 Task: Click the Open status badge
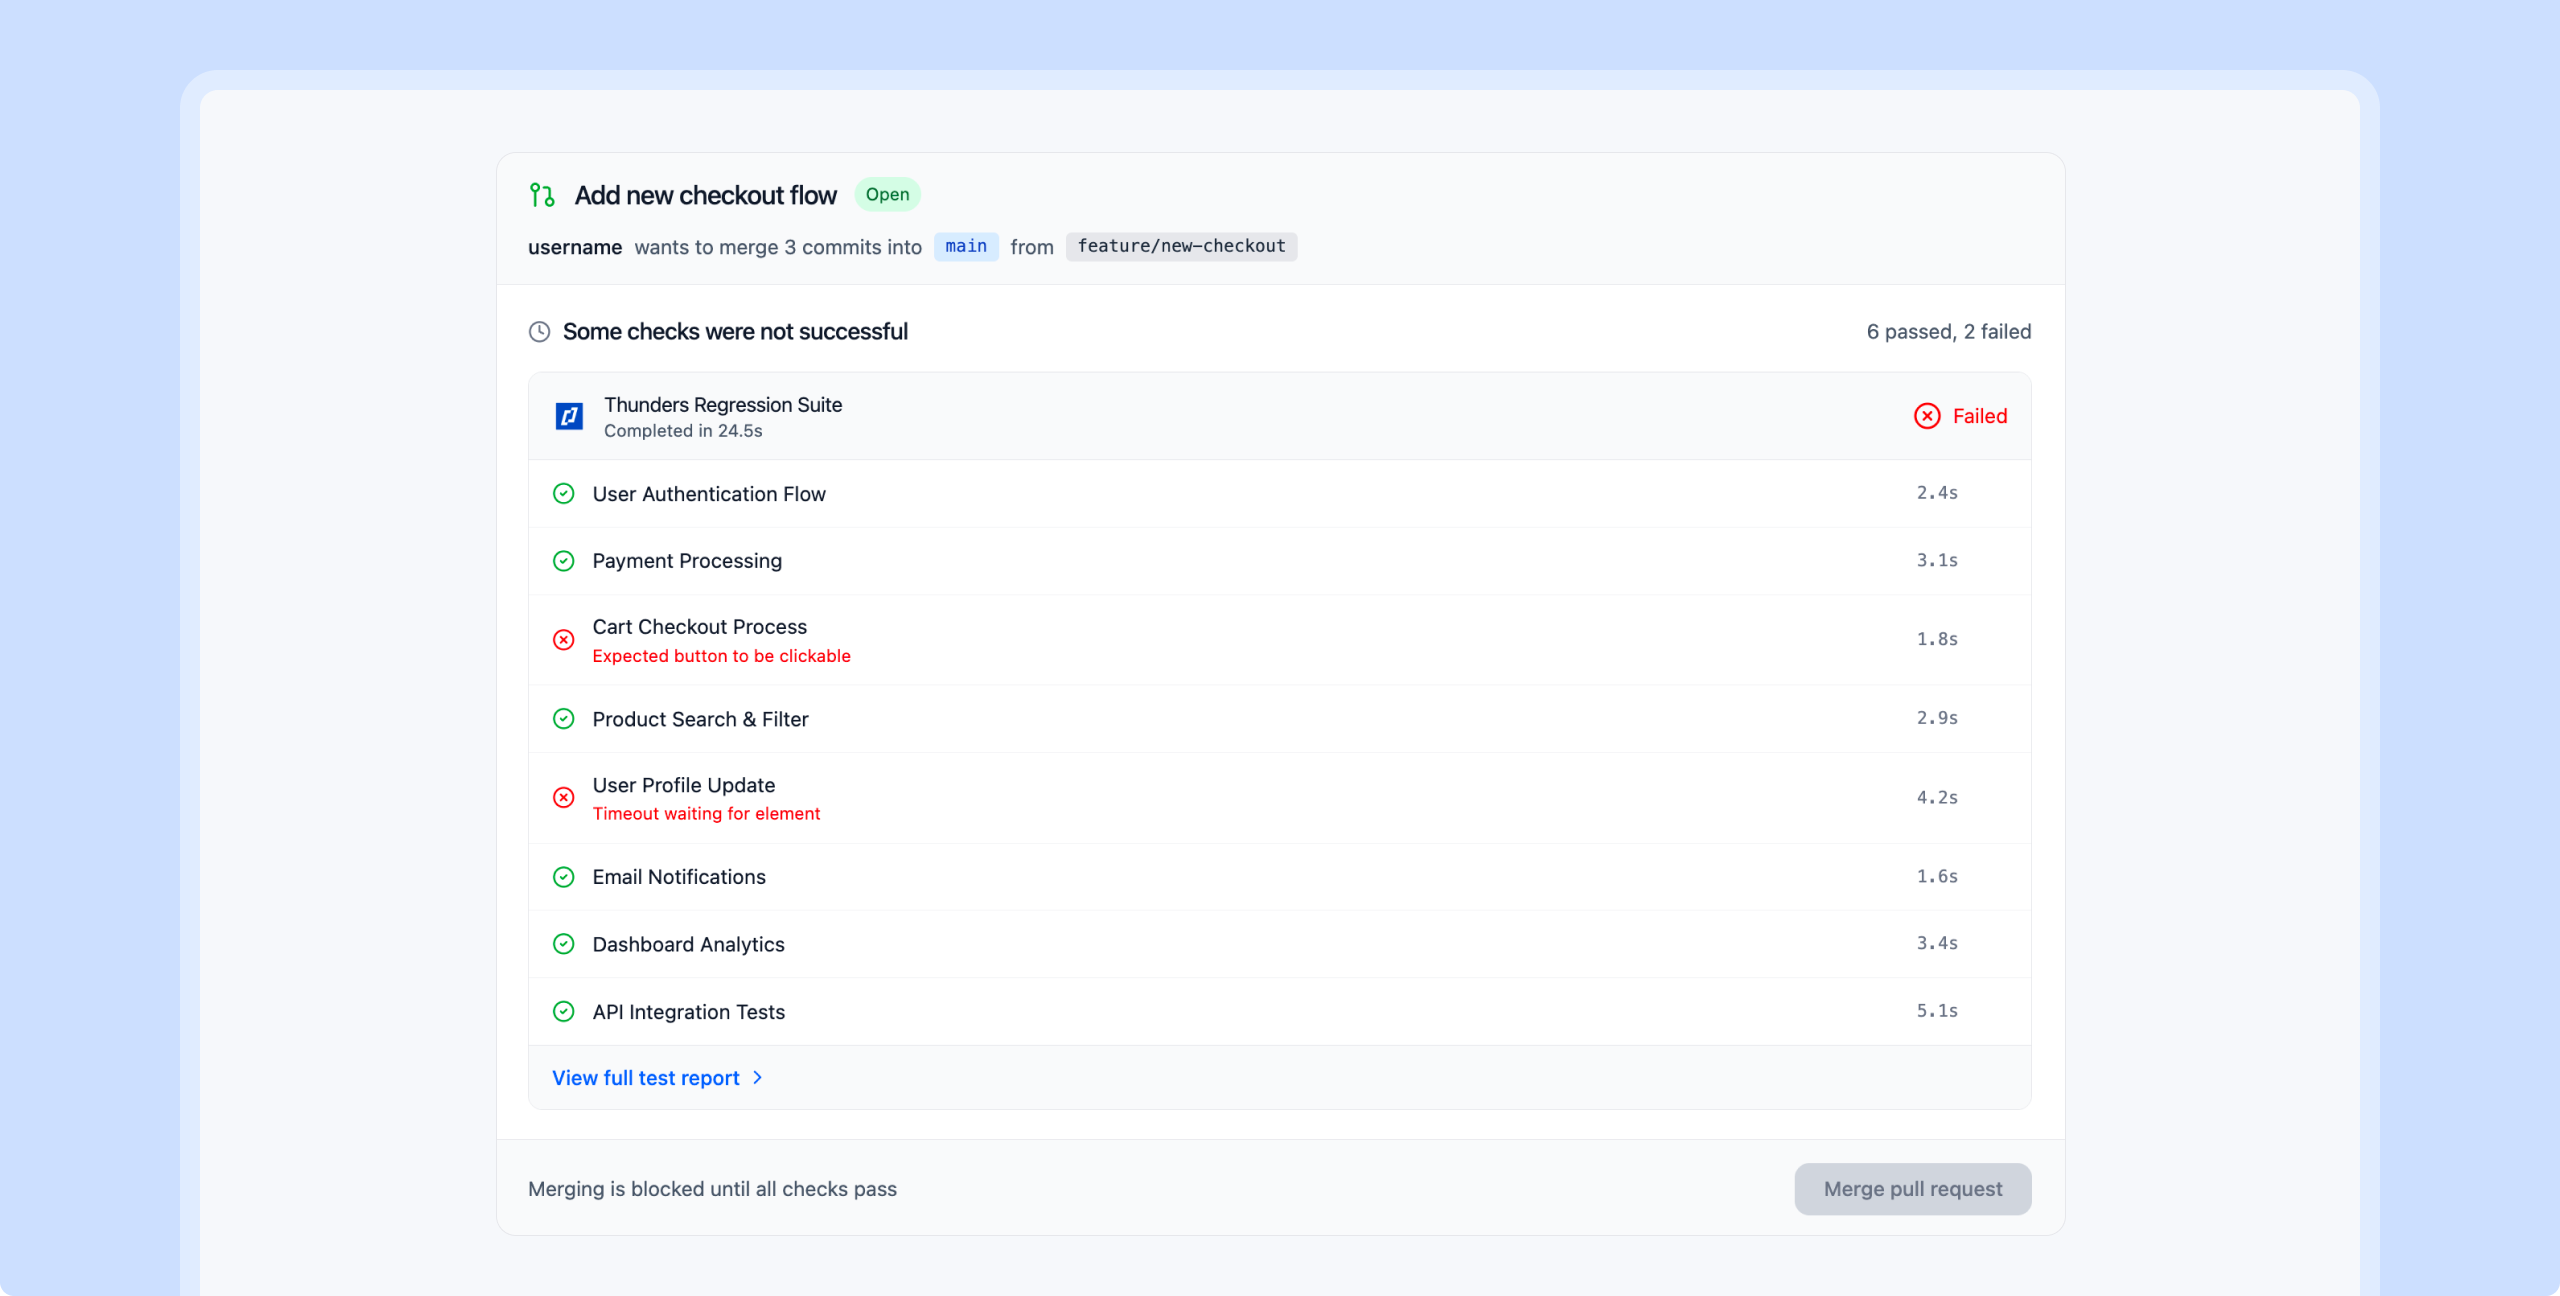[x=887, y=195]
